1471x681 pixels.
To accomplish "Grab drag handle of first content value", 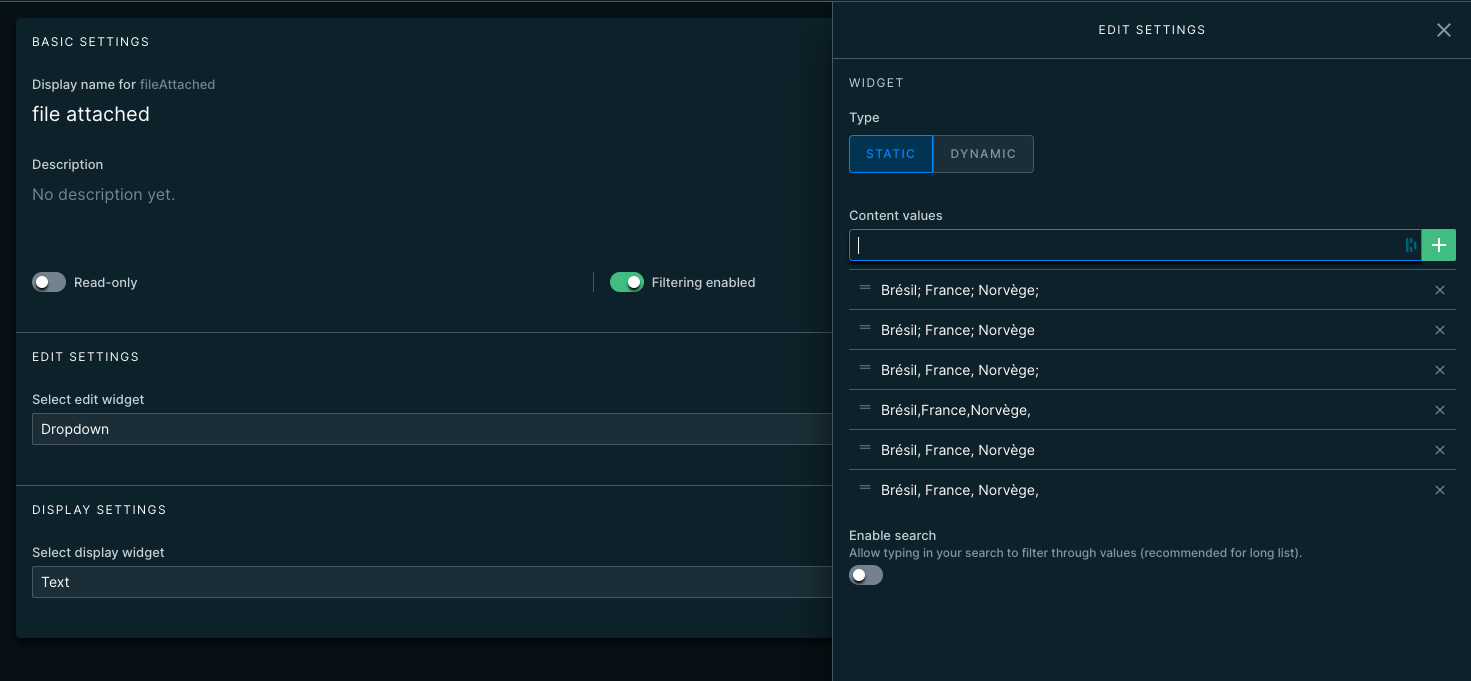I will tap(865, 288).
